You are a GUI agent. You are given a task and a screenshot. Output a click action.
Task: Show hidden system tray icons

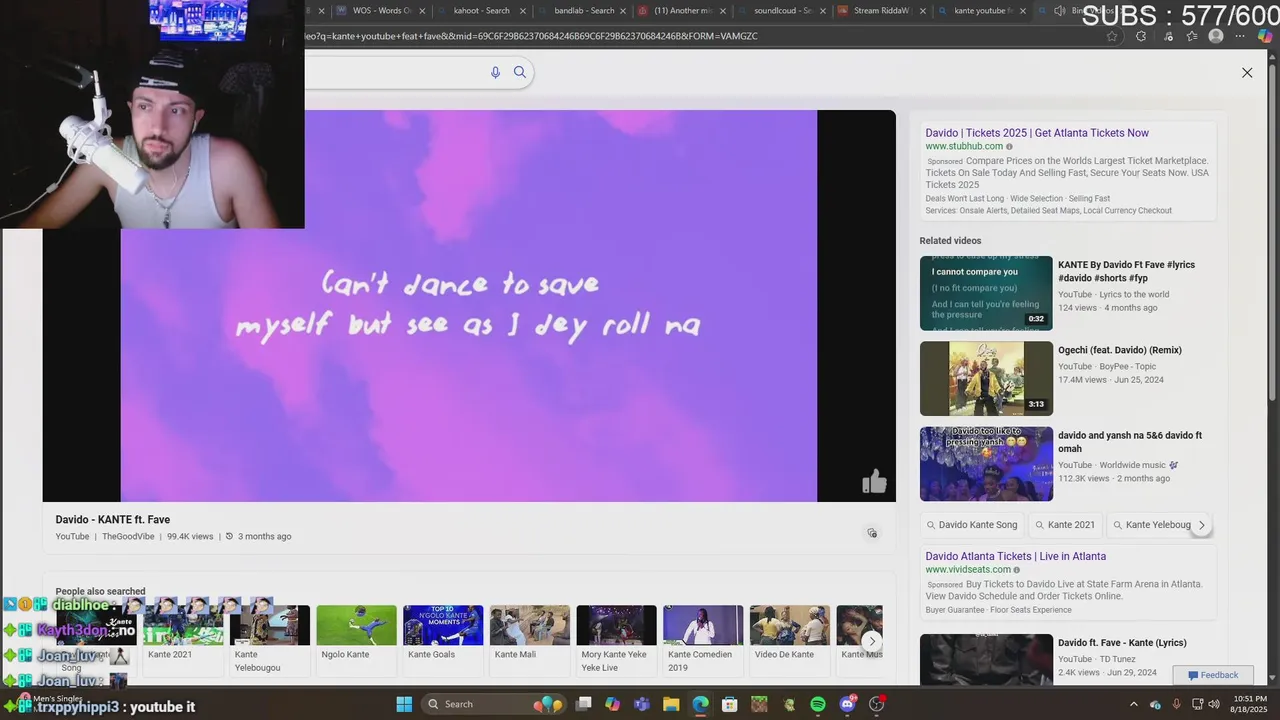click(1133, 704)
